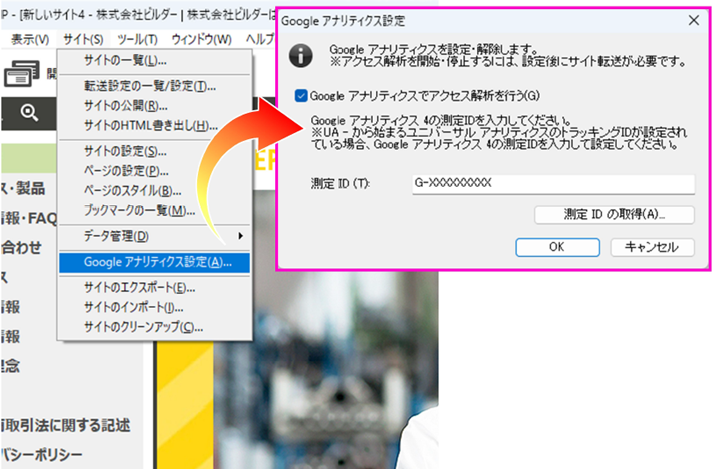Viewport: 720px width, 469px height.
Task: Select Google アナリティクス設定(A) menu entry
Action: [x=157, y=262]
